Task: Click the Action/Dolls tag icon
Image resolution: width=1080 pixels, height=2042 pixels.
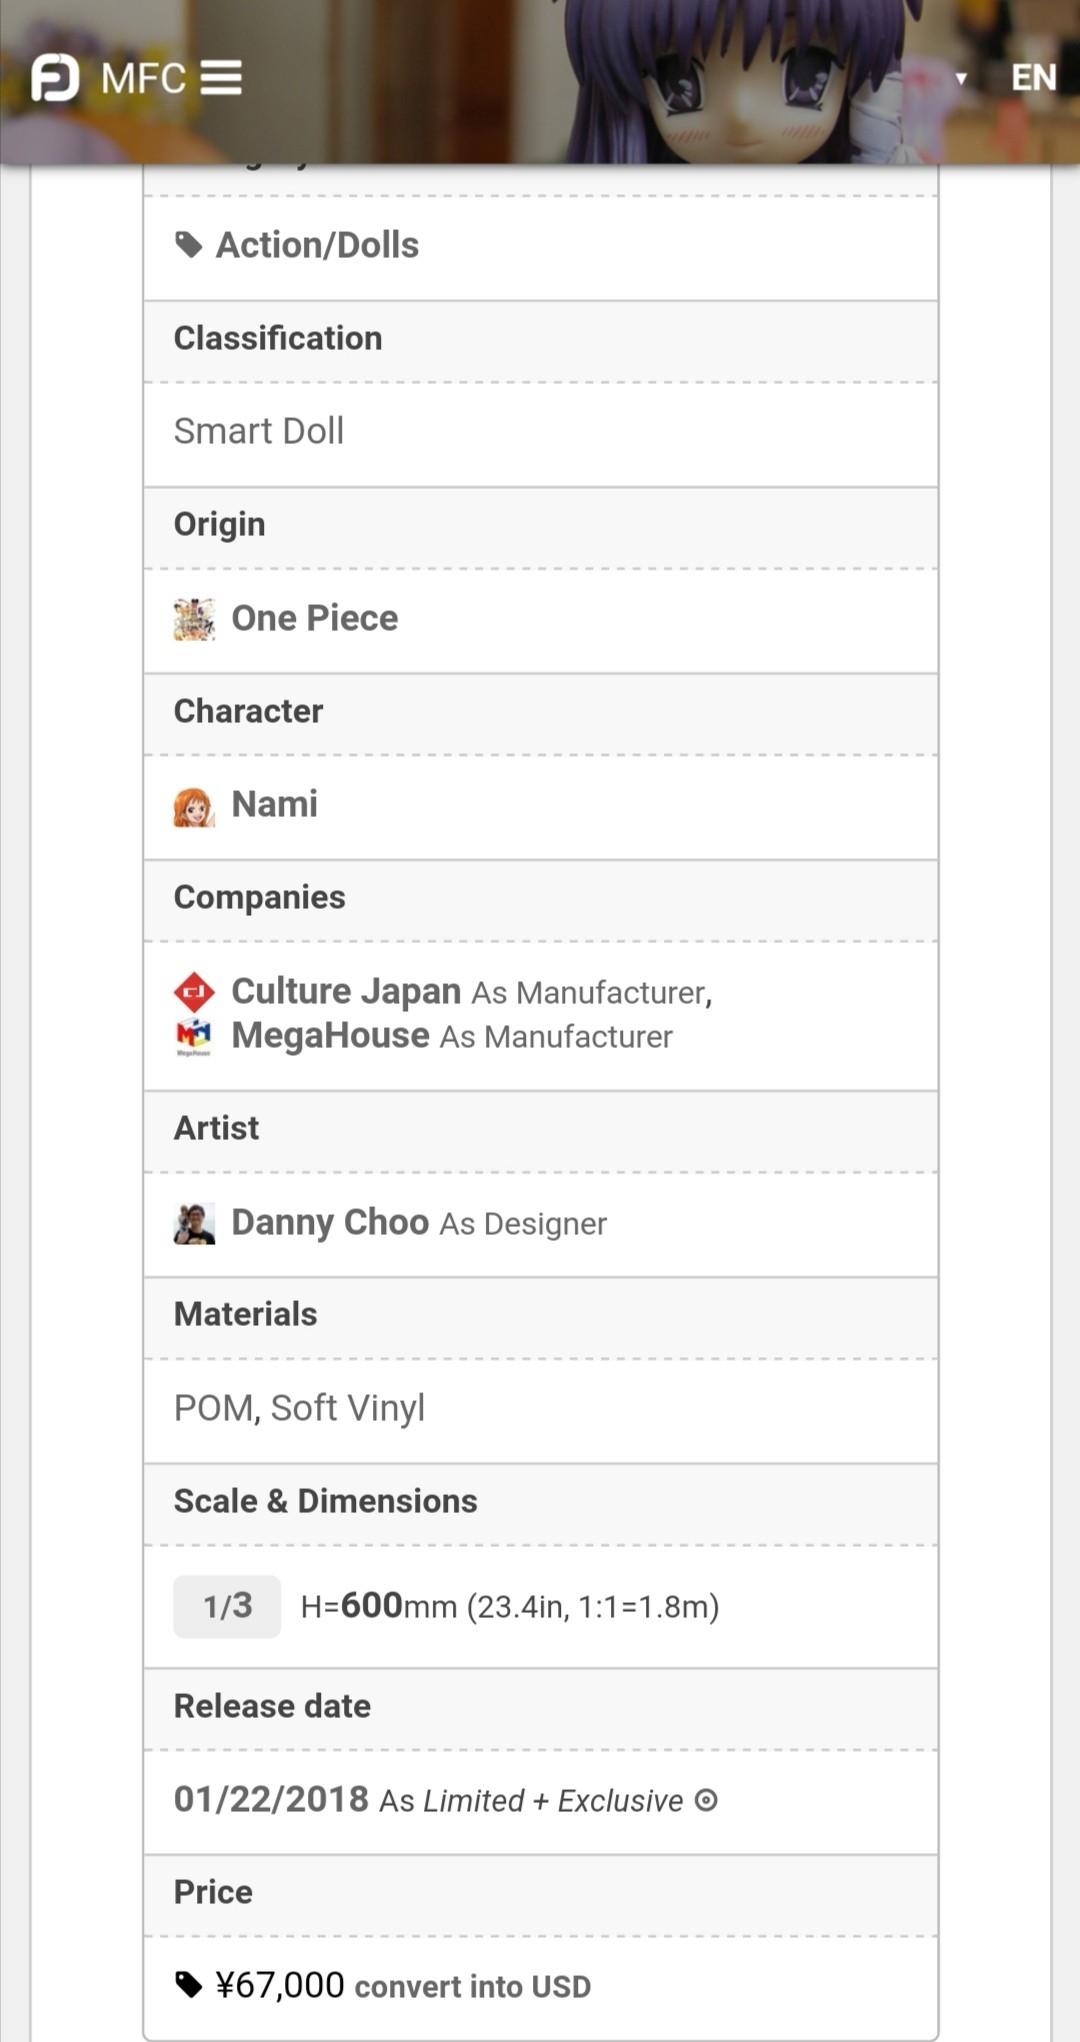Action: point(188,245)
